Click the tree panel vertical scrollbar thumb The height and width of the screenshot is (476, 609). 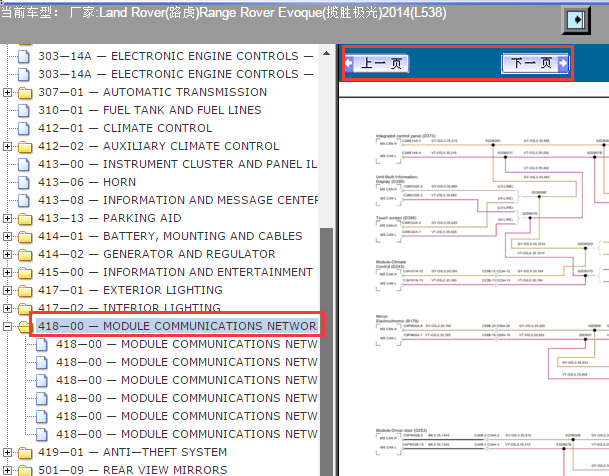pos(326,351)
